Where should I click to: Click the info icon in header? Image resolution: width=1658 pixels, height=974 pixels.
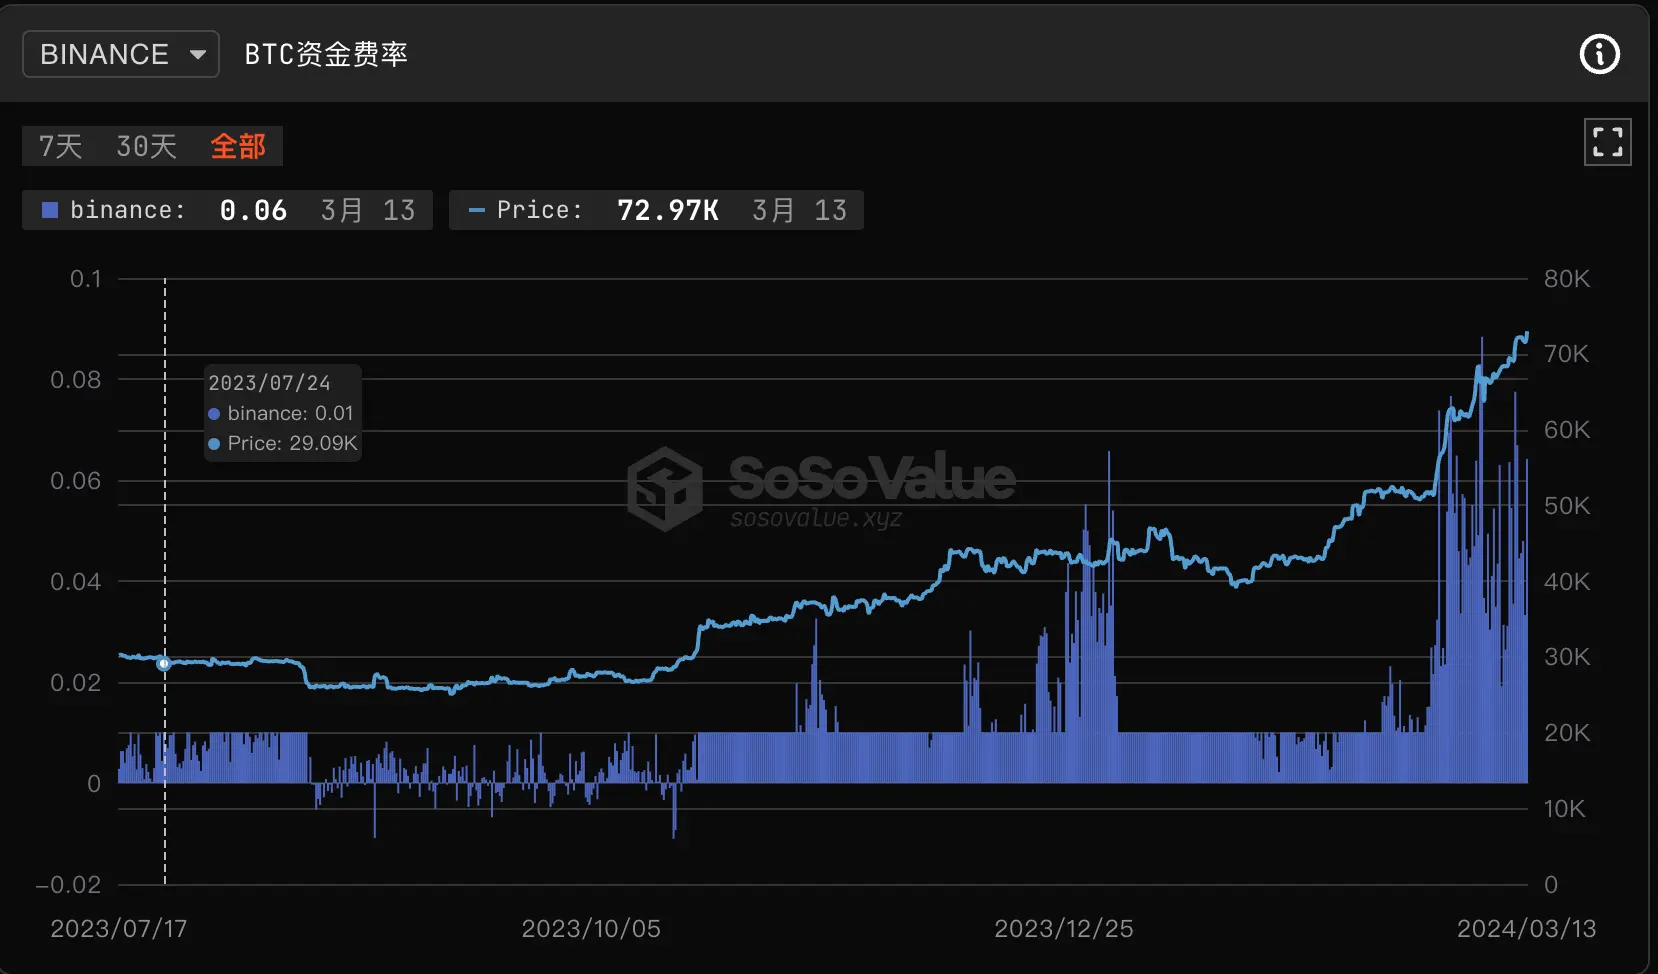point(1599,54)
